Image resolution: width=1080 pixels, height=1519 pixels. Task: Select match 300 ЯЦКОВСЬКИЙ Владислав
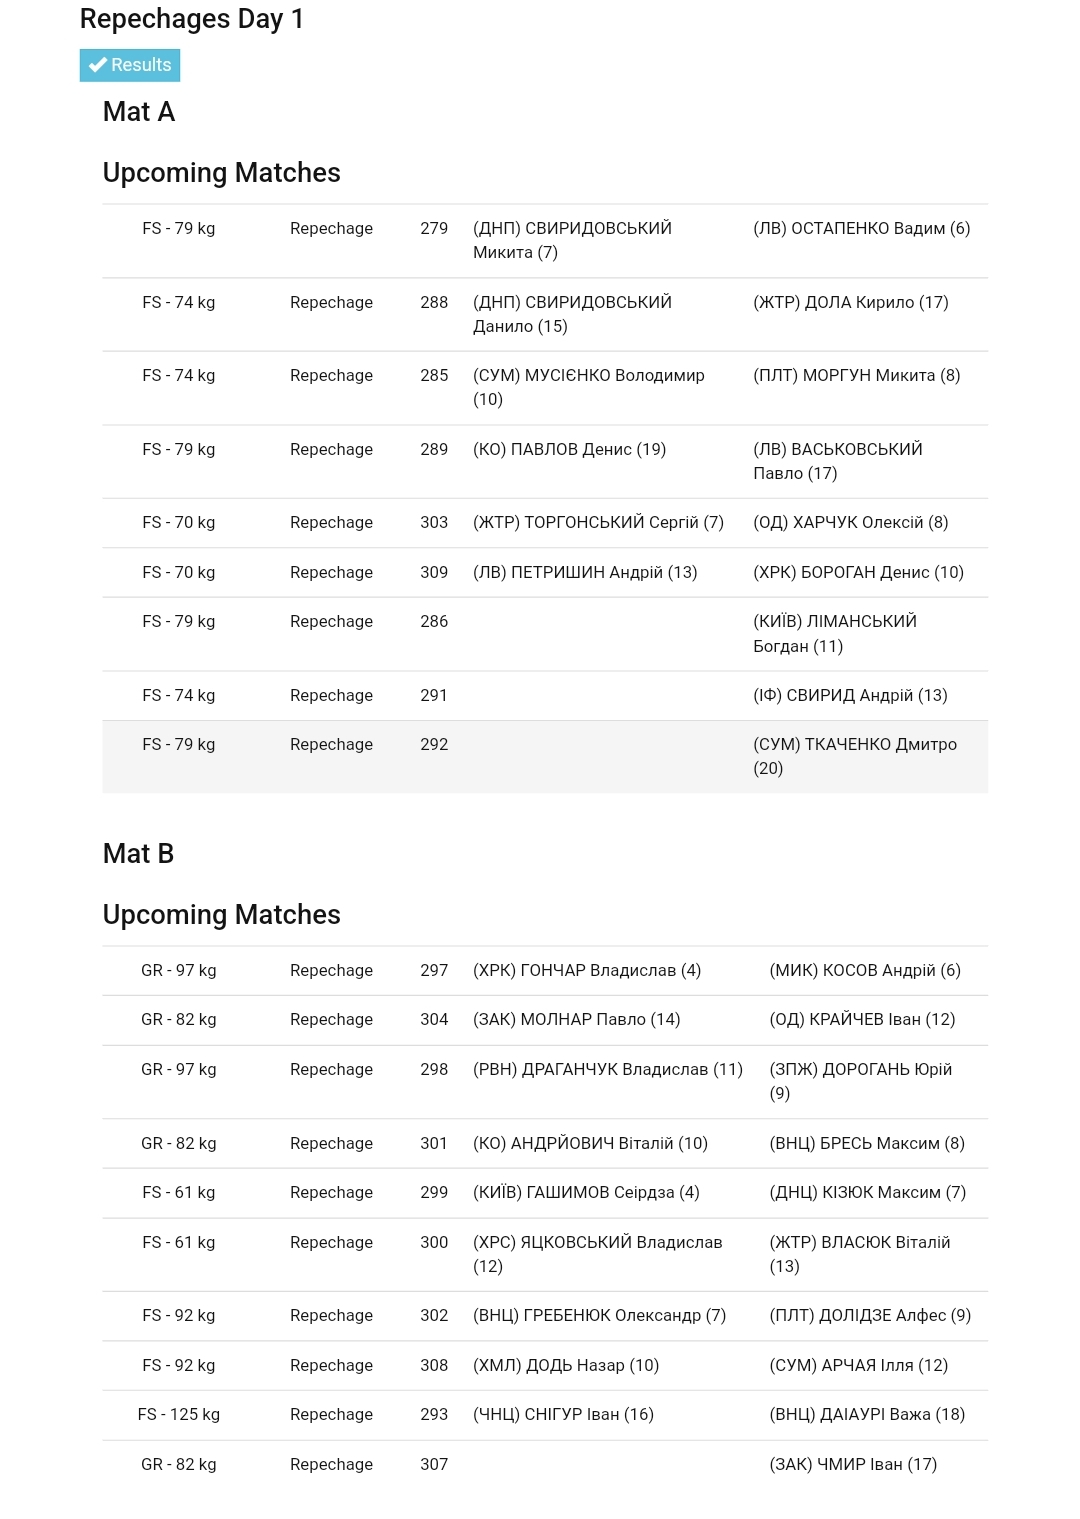(x=545, y=1255)
